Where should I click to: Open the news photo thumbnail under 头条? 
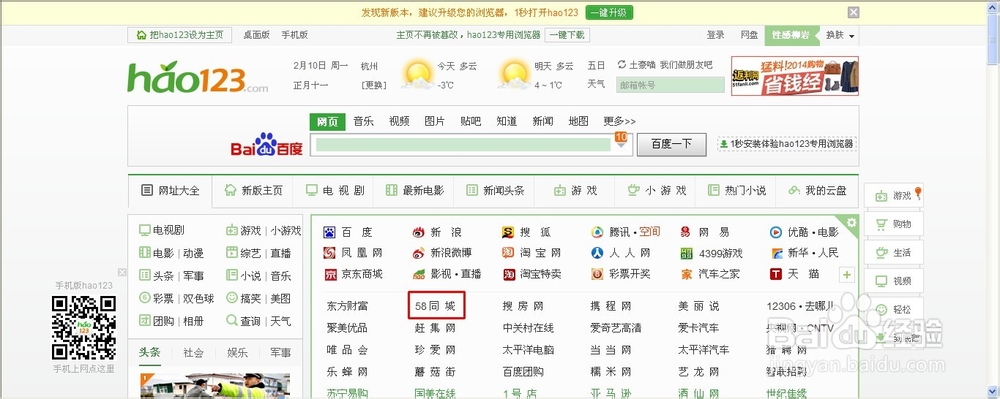pyautogui.click(x=215, y=386)
